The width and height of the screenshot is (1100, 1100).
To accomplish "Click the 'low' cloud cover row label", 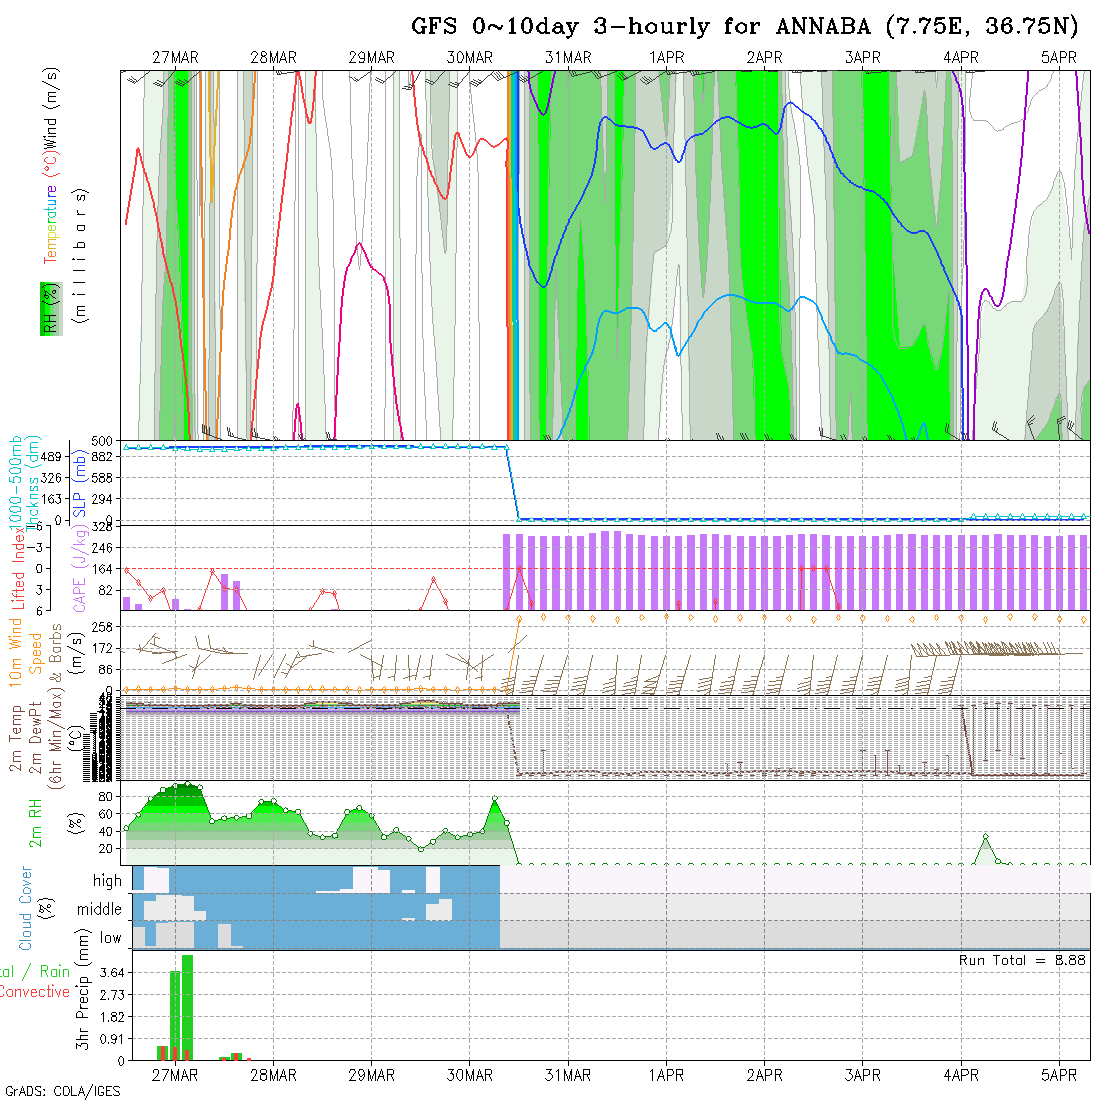I will coord(110,937).
